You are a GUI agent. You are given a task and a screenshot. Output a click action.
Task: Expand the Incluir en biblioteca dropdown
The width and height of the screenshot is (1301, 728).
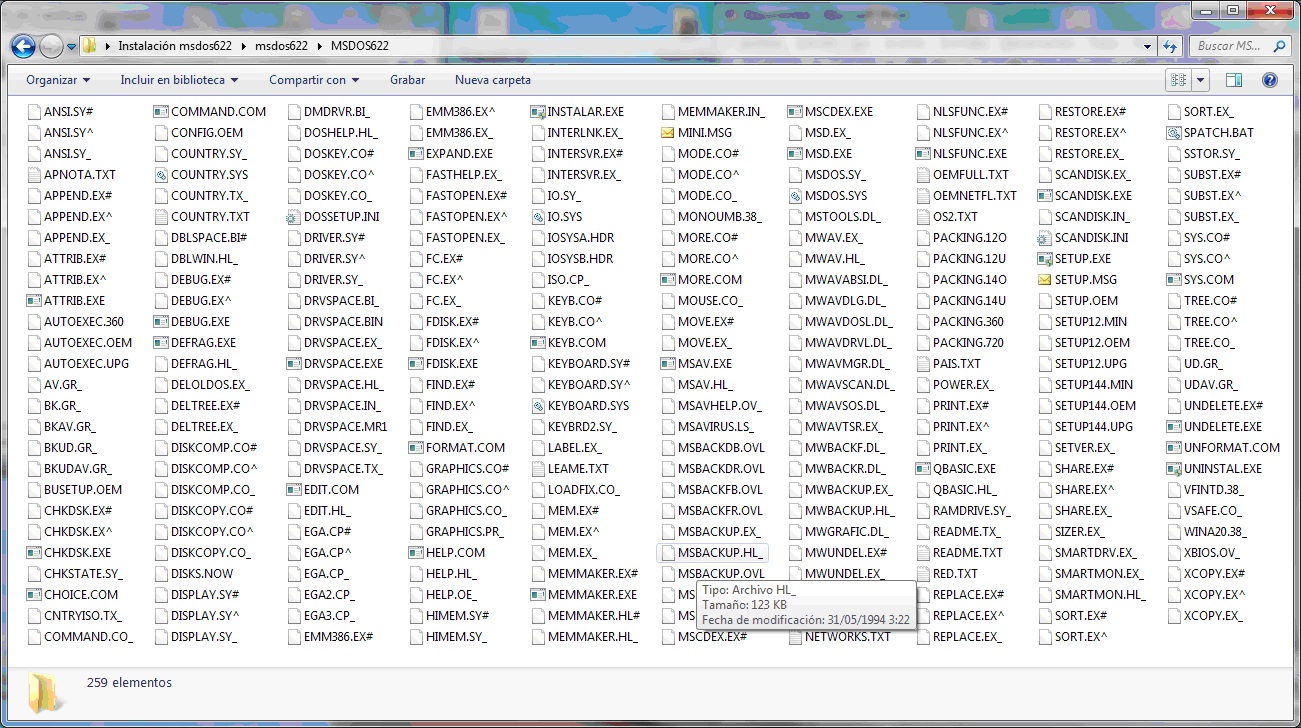coord(179,80)
